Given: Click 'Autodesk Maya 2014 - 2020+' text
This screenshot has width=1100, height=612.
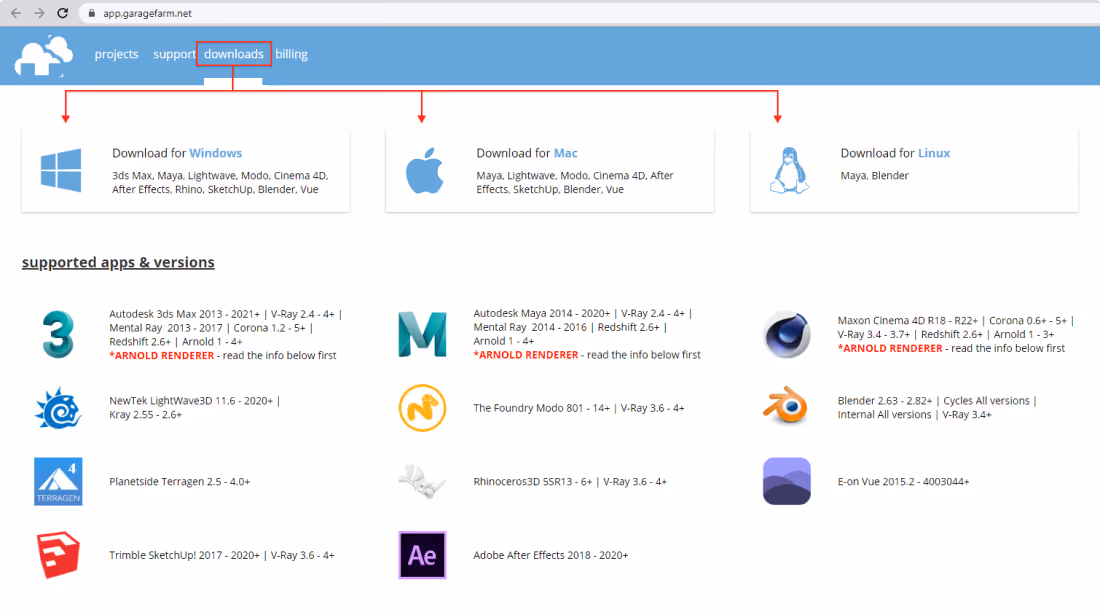Looking at the screenshot, I should [x=542, y=314].
